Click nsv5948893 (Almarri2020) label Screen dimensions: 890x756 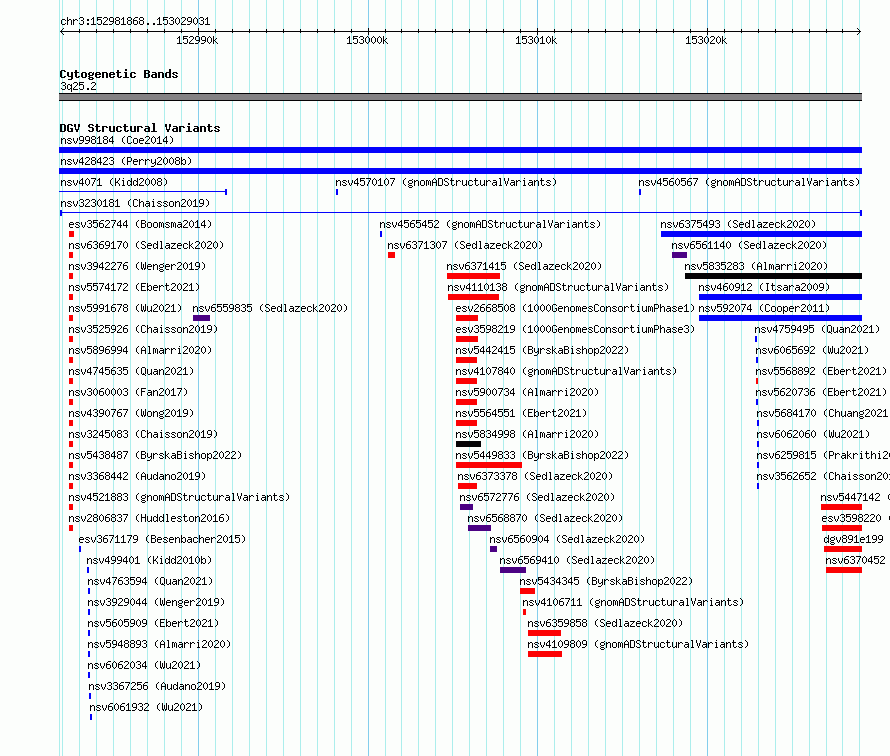click(x=159, y=644)
